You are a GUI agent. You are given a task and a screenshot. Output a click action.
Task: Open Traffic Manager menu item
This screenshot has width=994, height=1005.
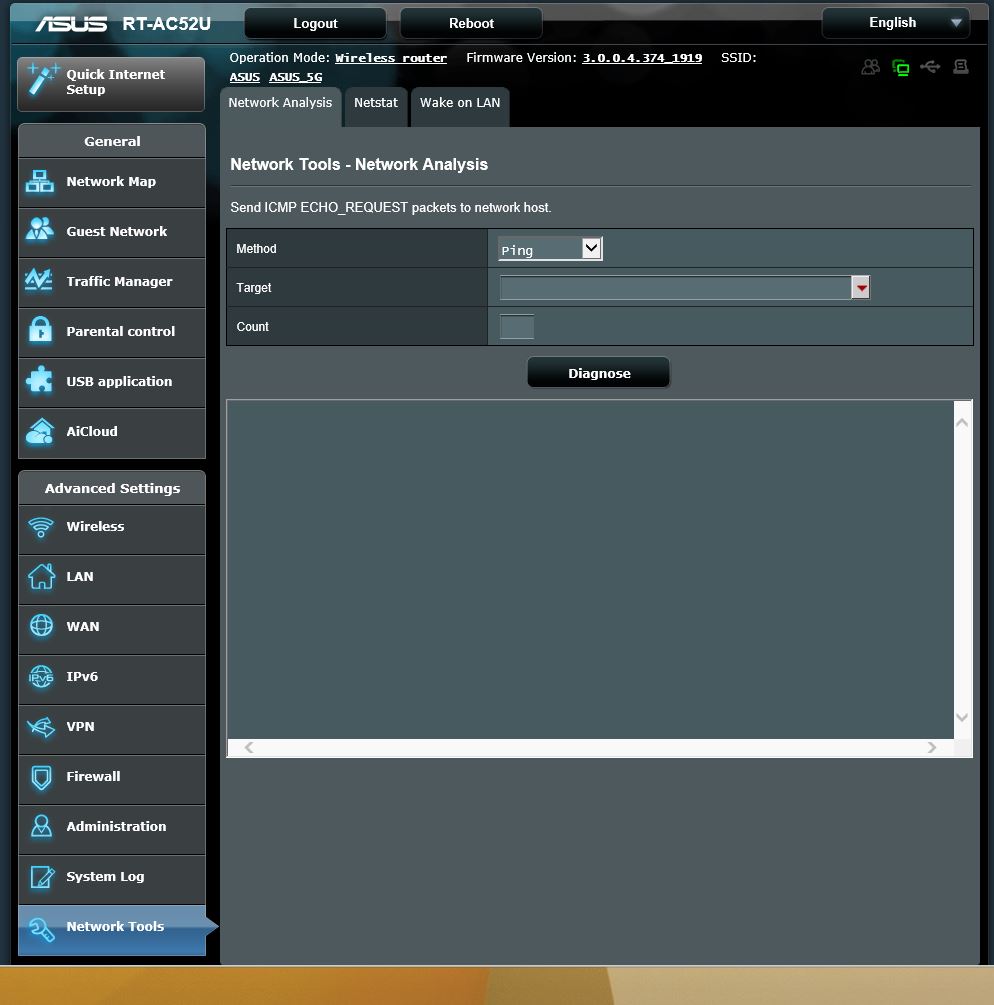(112, 282)
